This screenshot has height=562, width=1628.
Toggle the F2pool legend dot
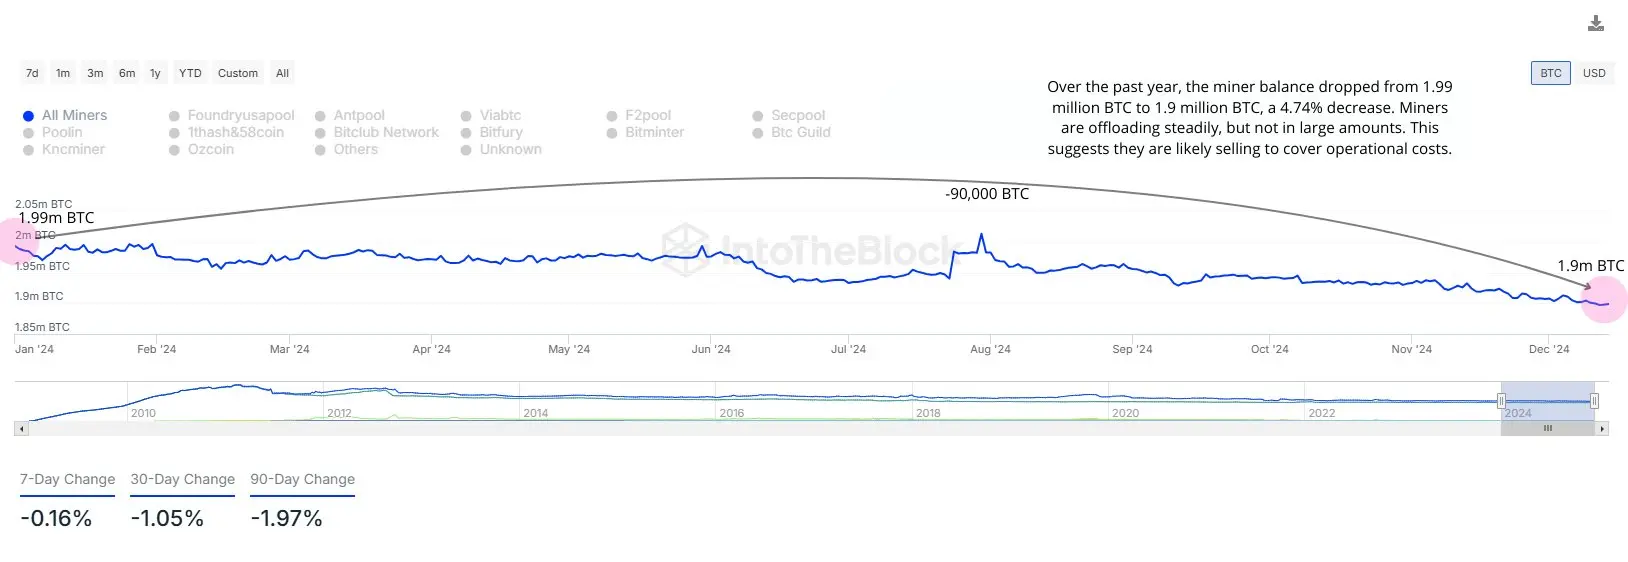click(612, 116)
